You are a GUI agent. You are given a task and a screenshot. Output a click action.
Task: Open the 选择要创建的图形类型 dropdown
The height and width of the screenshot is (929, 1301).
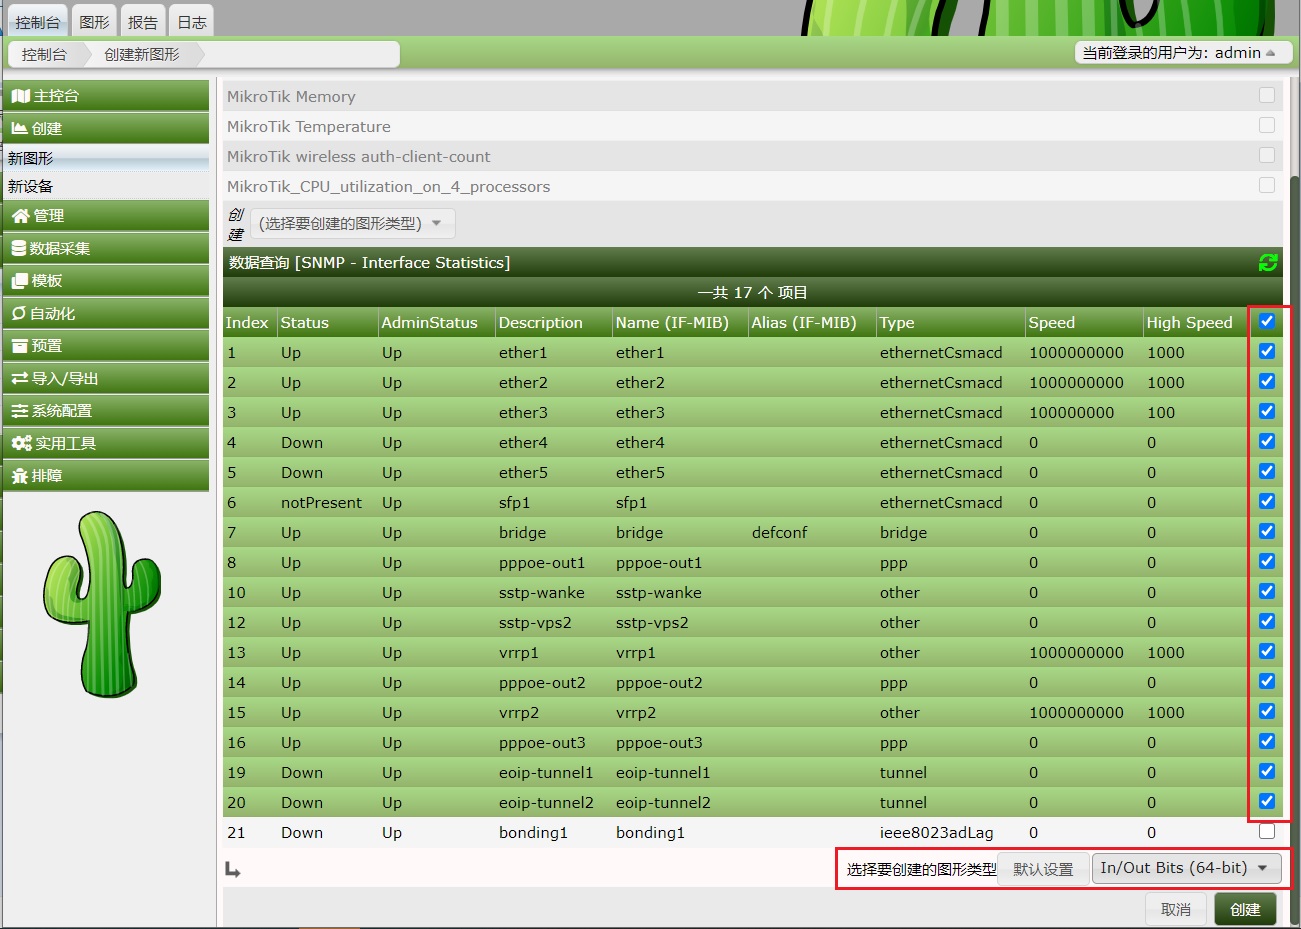pos(350,224)
